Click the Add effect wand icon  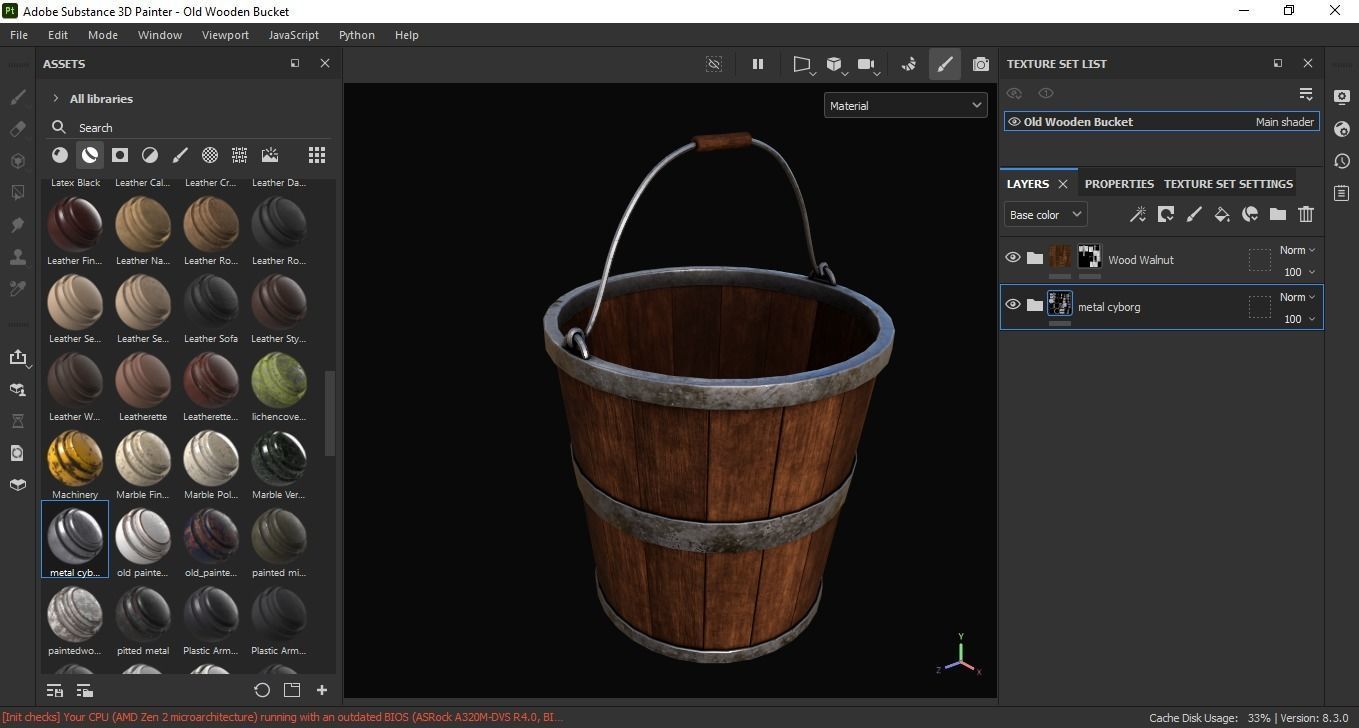[1138, 214]
